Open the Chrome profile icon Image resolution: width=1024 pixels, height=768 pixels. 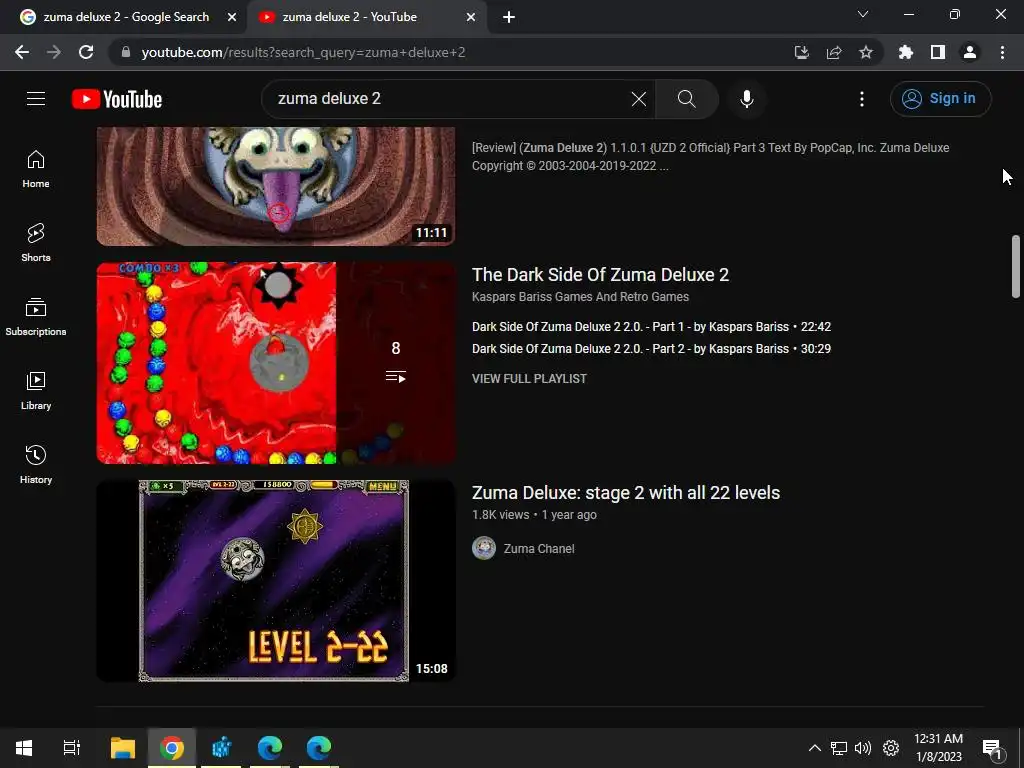(x=970, y=52)
